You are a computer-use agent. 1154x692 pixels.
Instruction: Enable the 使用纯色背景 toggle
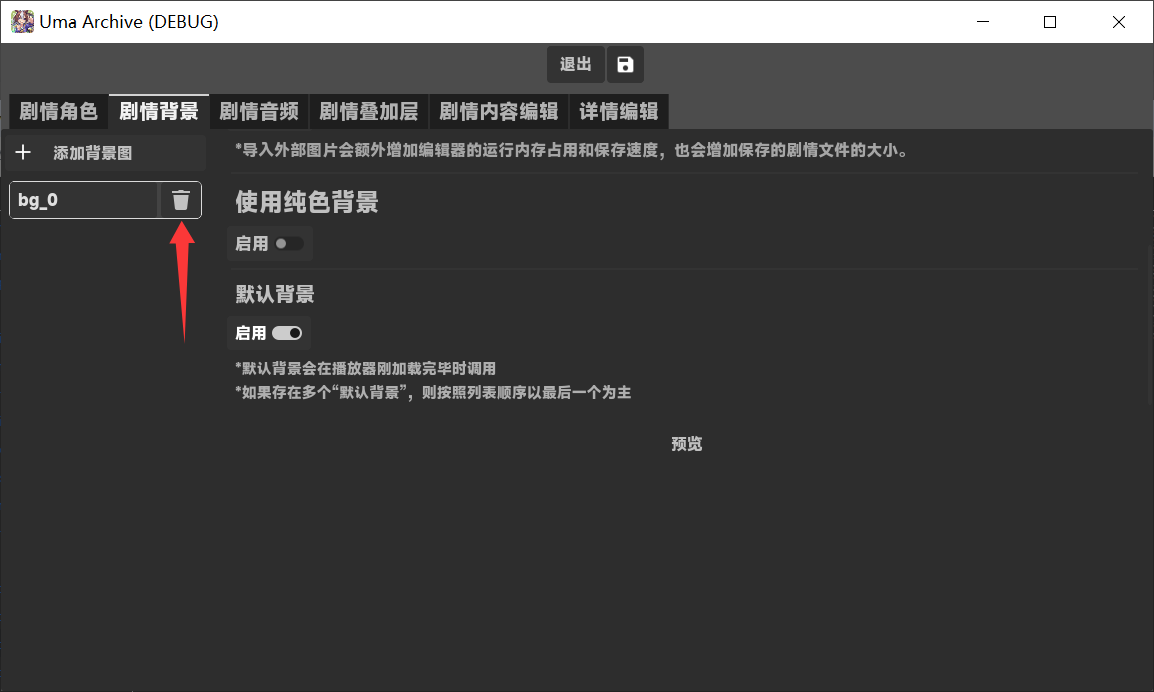click(x=288, y=244)
